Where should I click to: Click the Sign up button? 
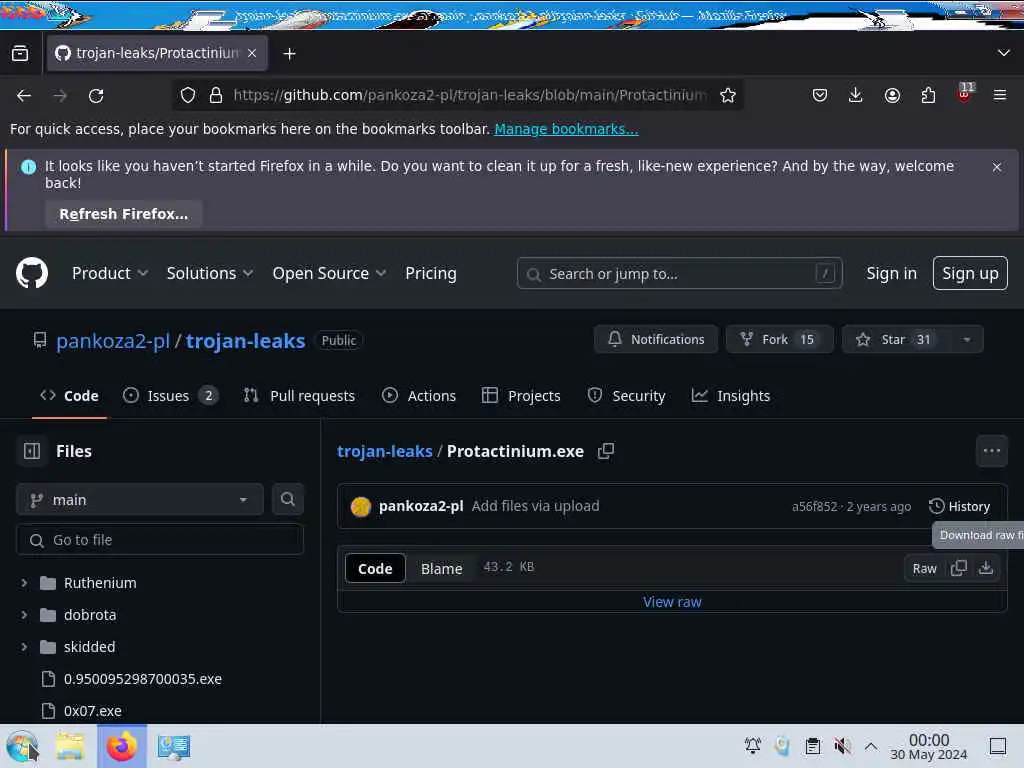coord(970,273)
